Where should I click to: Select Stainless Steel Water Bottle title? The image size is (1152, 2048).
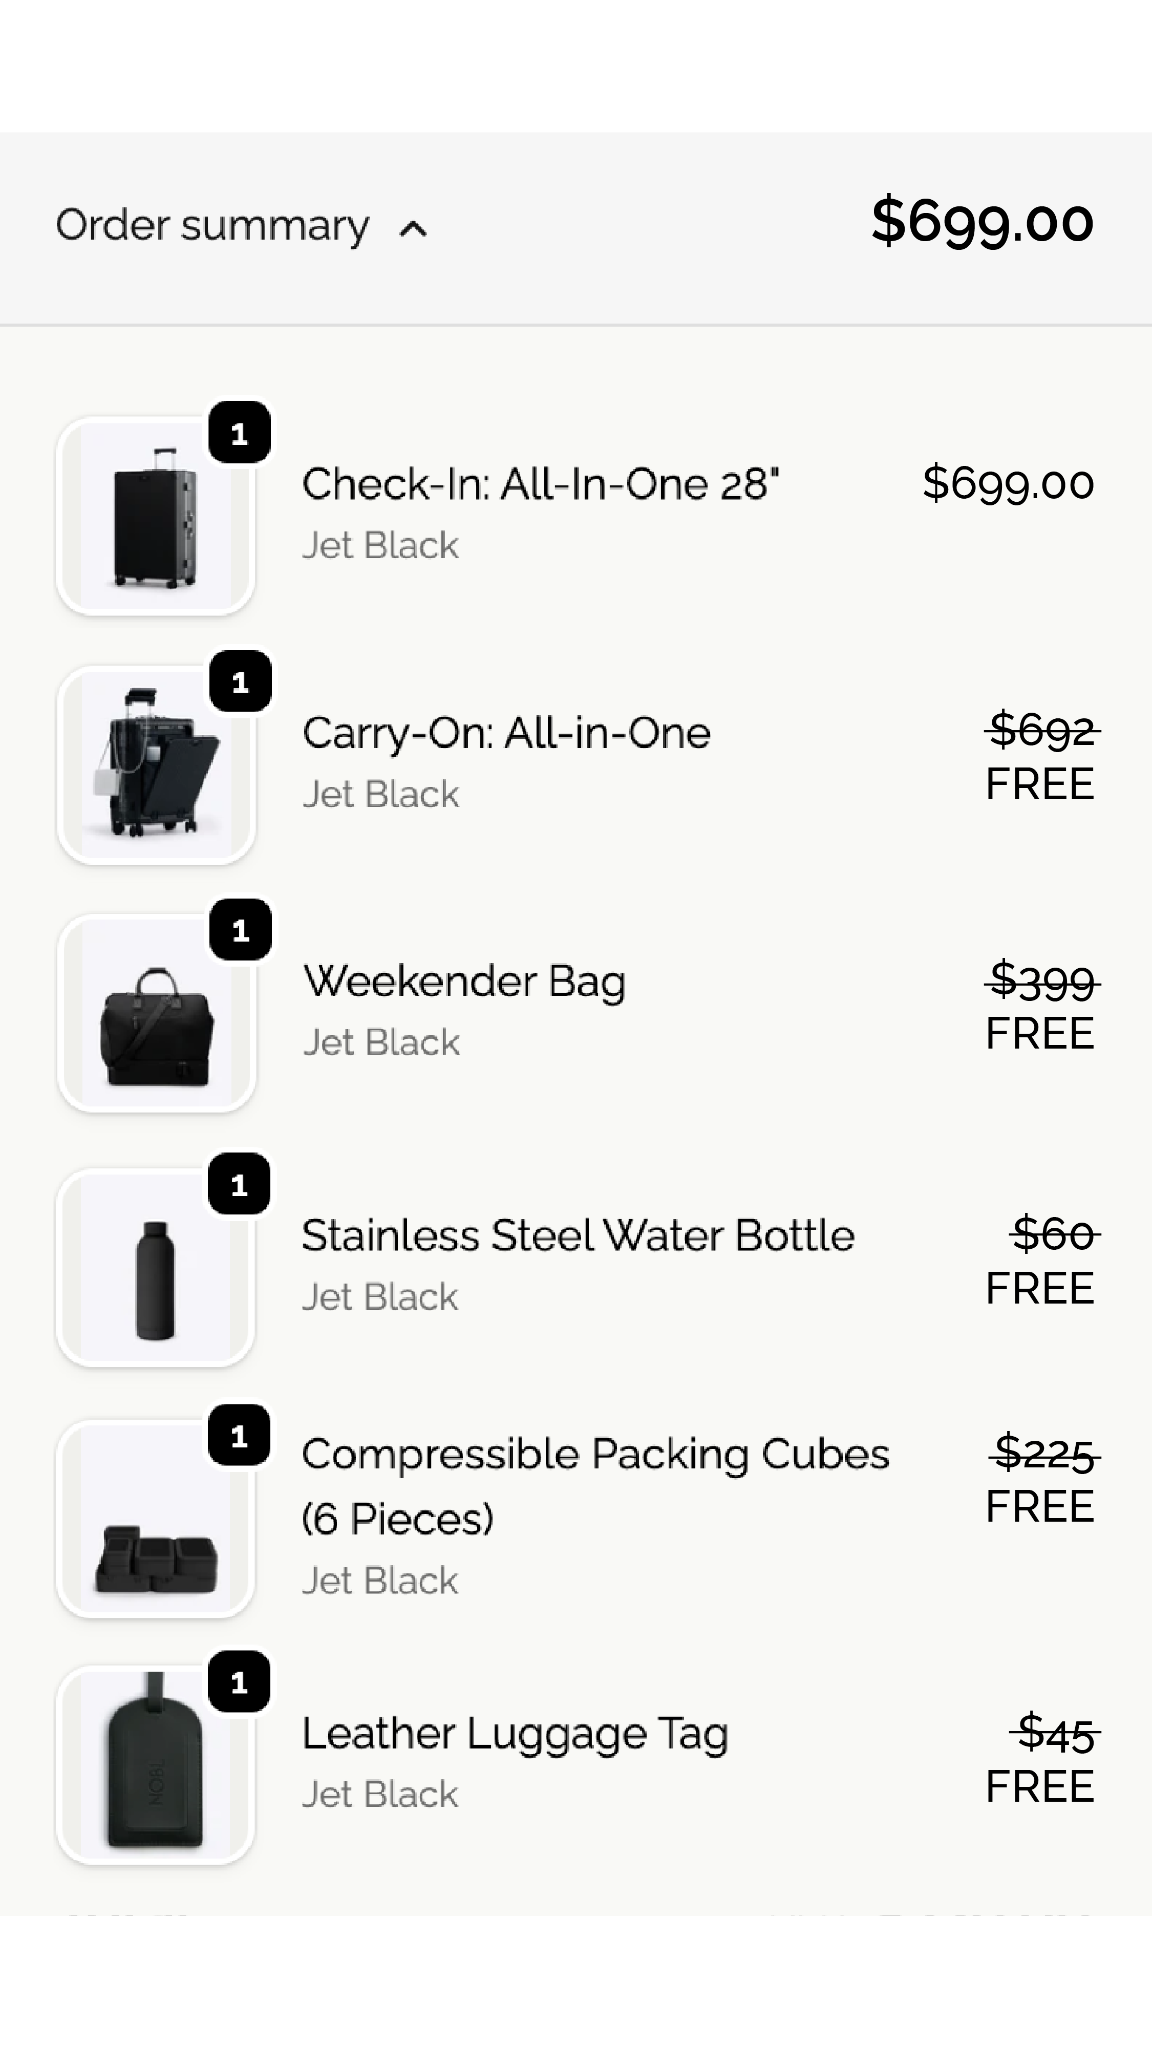[x=578, y=1236]
